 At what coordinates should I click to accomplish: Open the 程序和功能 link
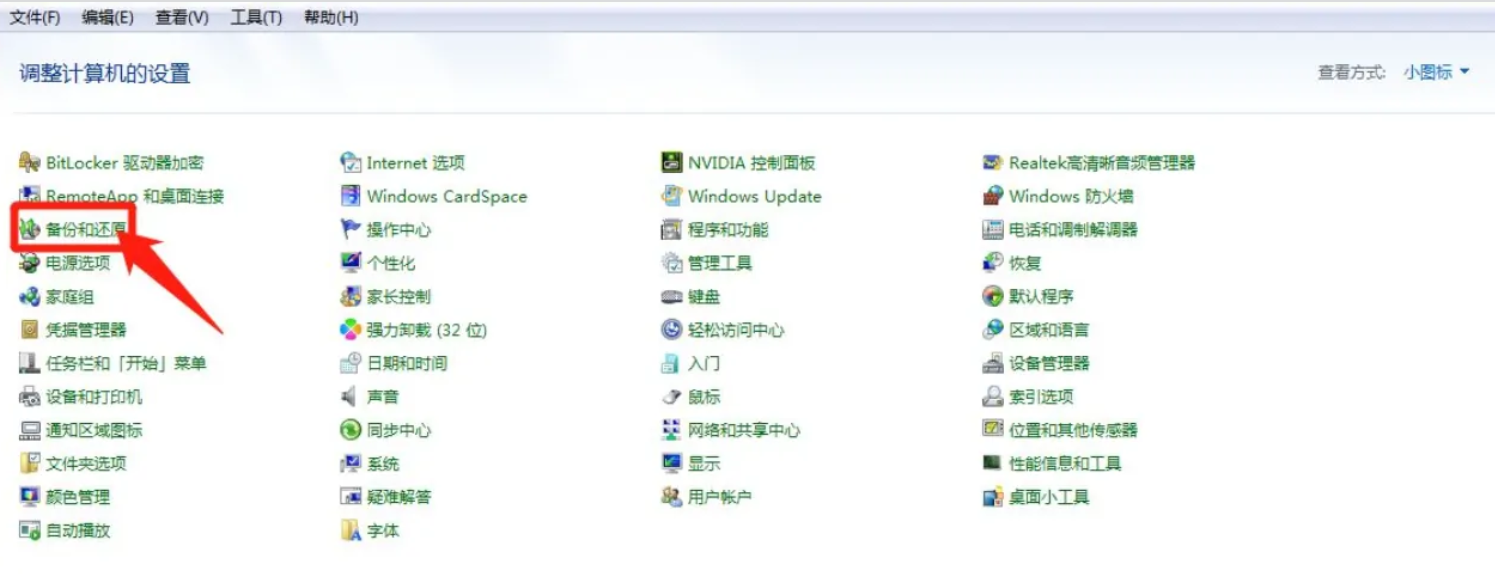tap(728, 230)
